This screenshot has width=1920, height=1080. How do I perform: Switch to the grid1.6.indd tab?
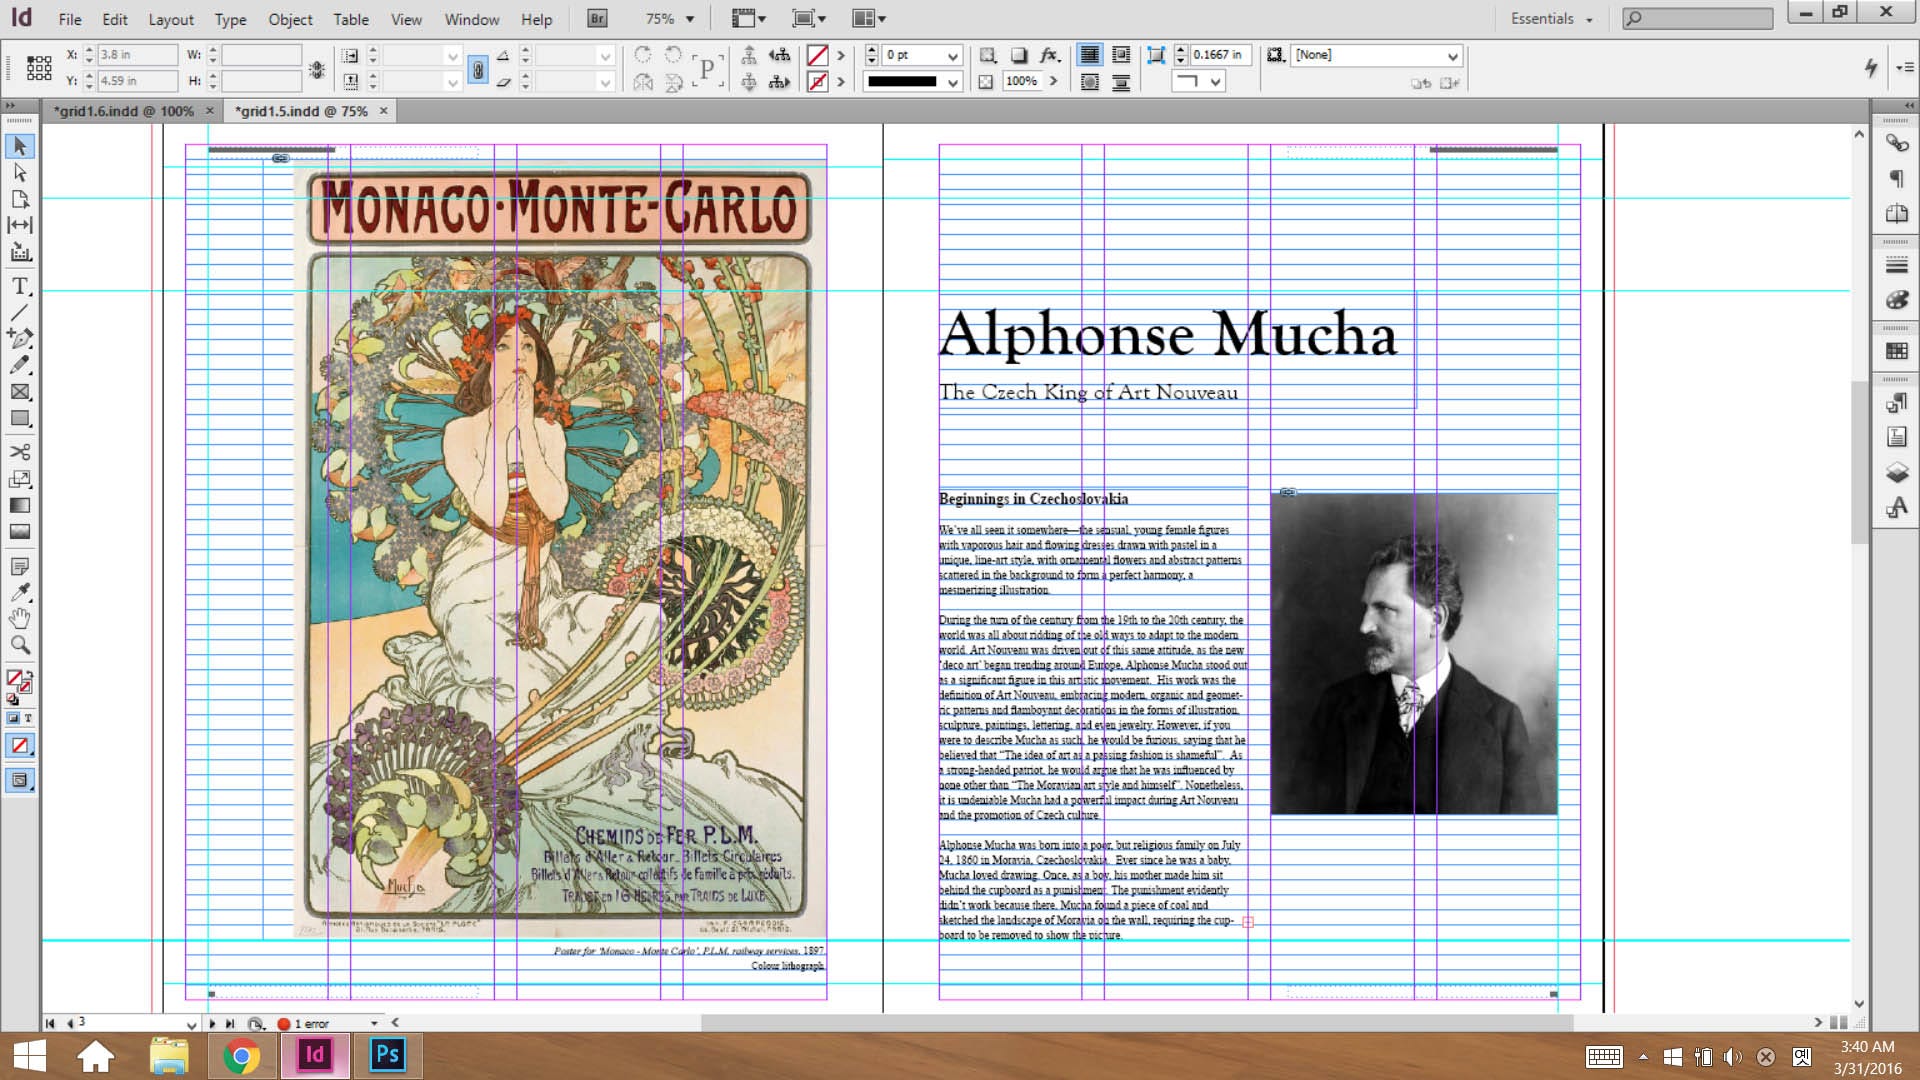124,111
